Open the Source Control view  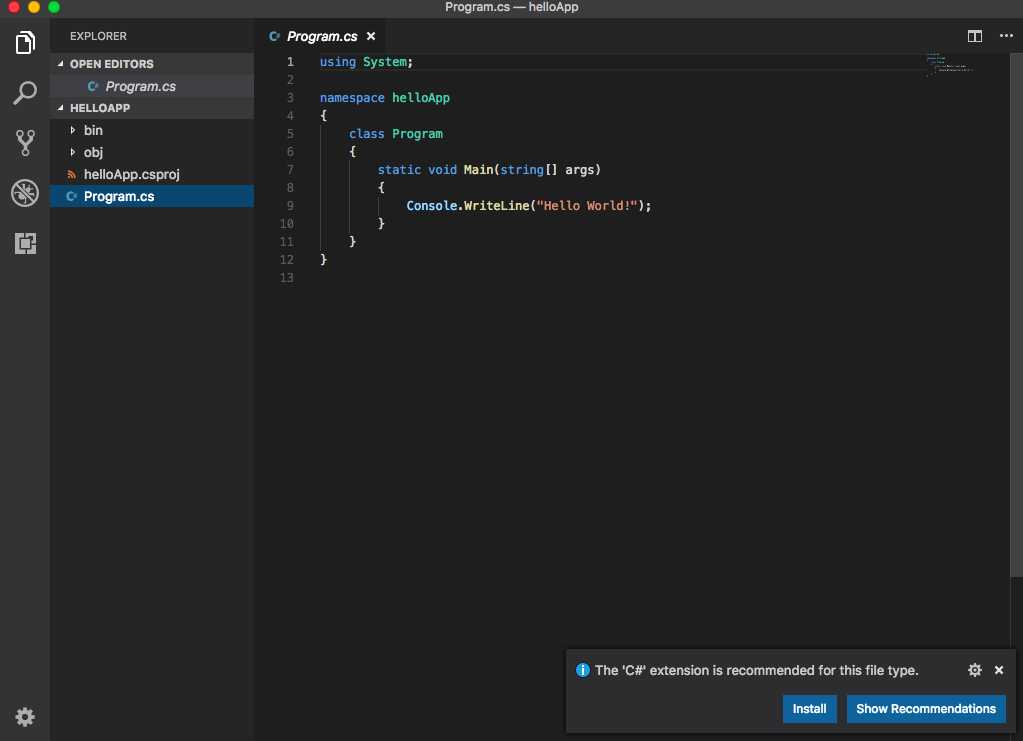click(25, 143)
